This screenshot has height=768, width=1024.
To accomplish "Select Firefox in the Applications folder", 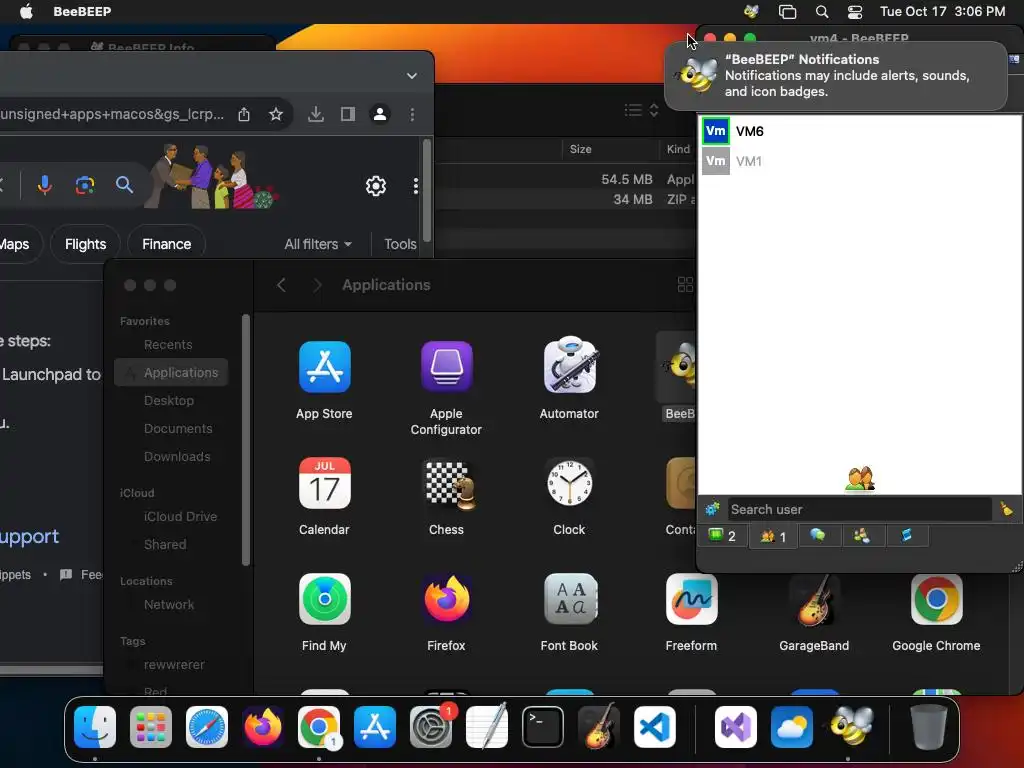I will pos(447,599).
